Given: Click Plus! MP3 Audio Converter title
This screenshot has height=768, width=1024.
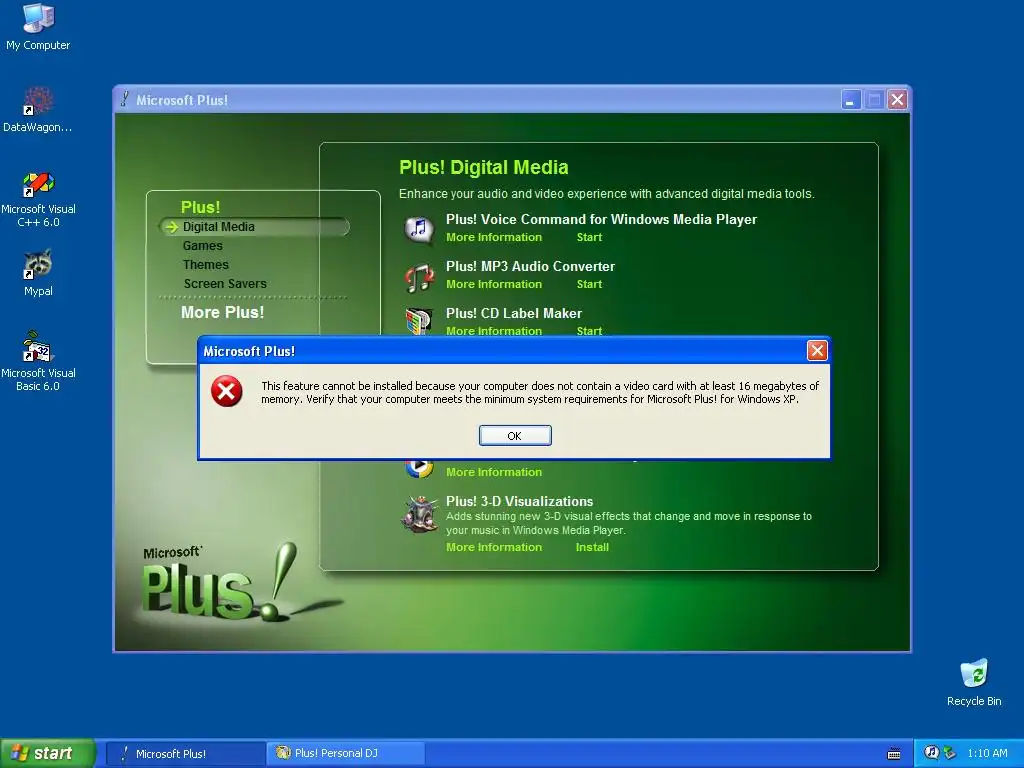Looking at the screenshot, I should point(530,266).
